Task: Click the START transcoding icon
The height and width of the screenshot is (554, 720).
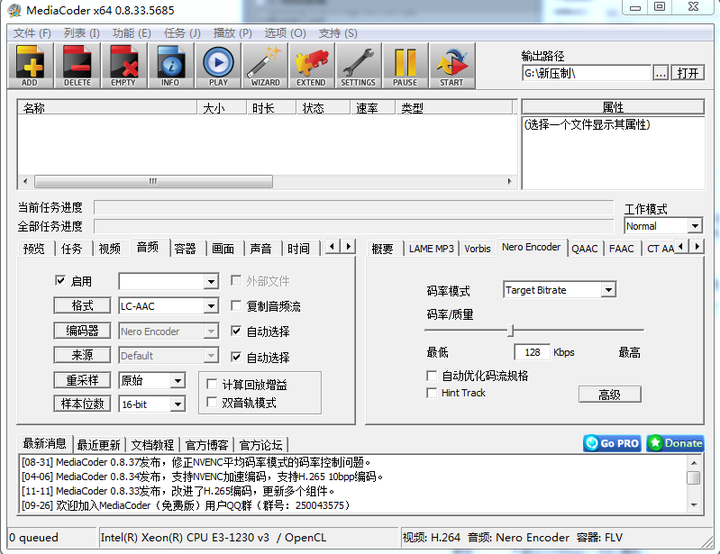Action: 452,65
